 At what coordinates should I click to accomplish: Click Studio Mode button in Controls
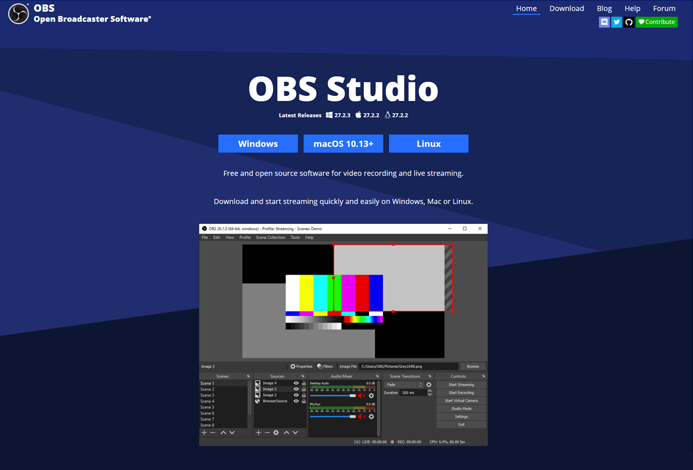pos(461,409)
